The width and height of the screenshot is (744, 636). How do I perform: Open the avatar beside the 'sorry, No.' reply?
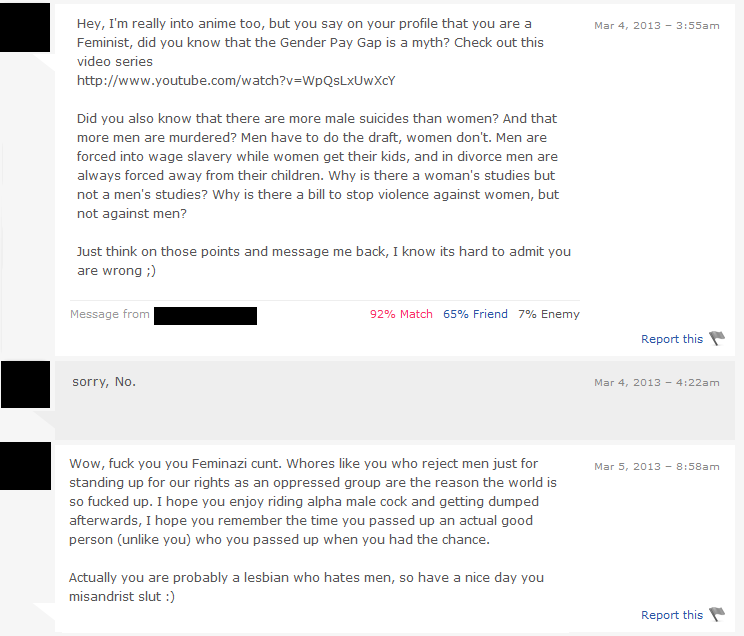click(x=26, y=384)
